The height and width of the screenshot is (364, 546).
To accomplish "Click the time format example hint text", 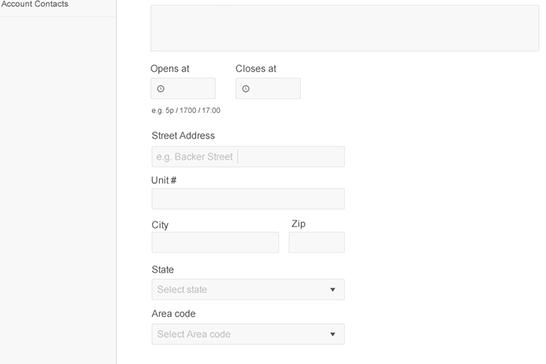I will click(186, 110).
